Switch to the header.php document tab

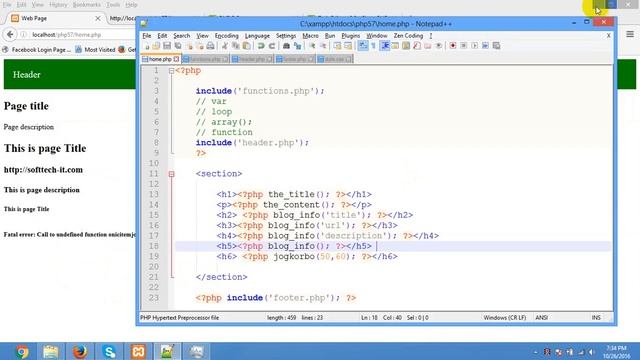[x=252, y=59]
